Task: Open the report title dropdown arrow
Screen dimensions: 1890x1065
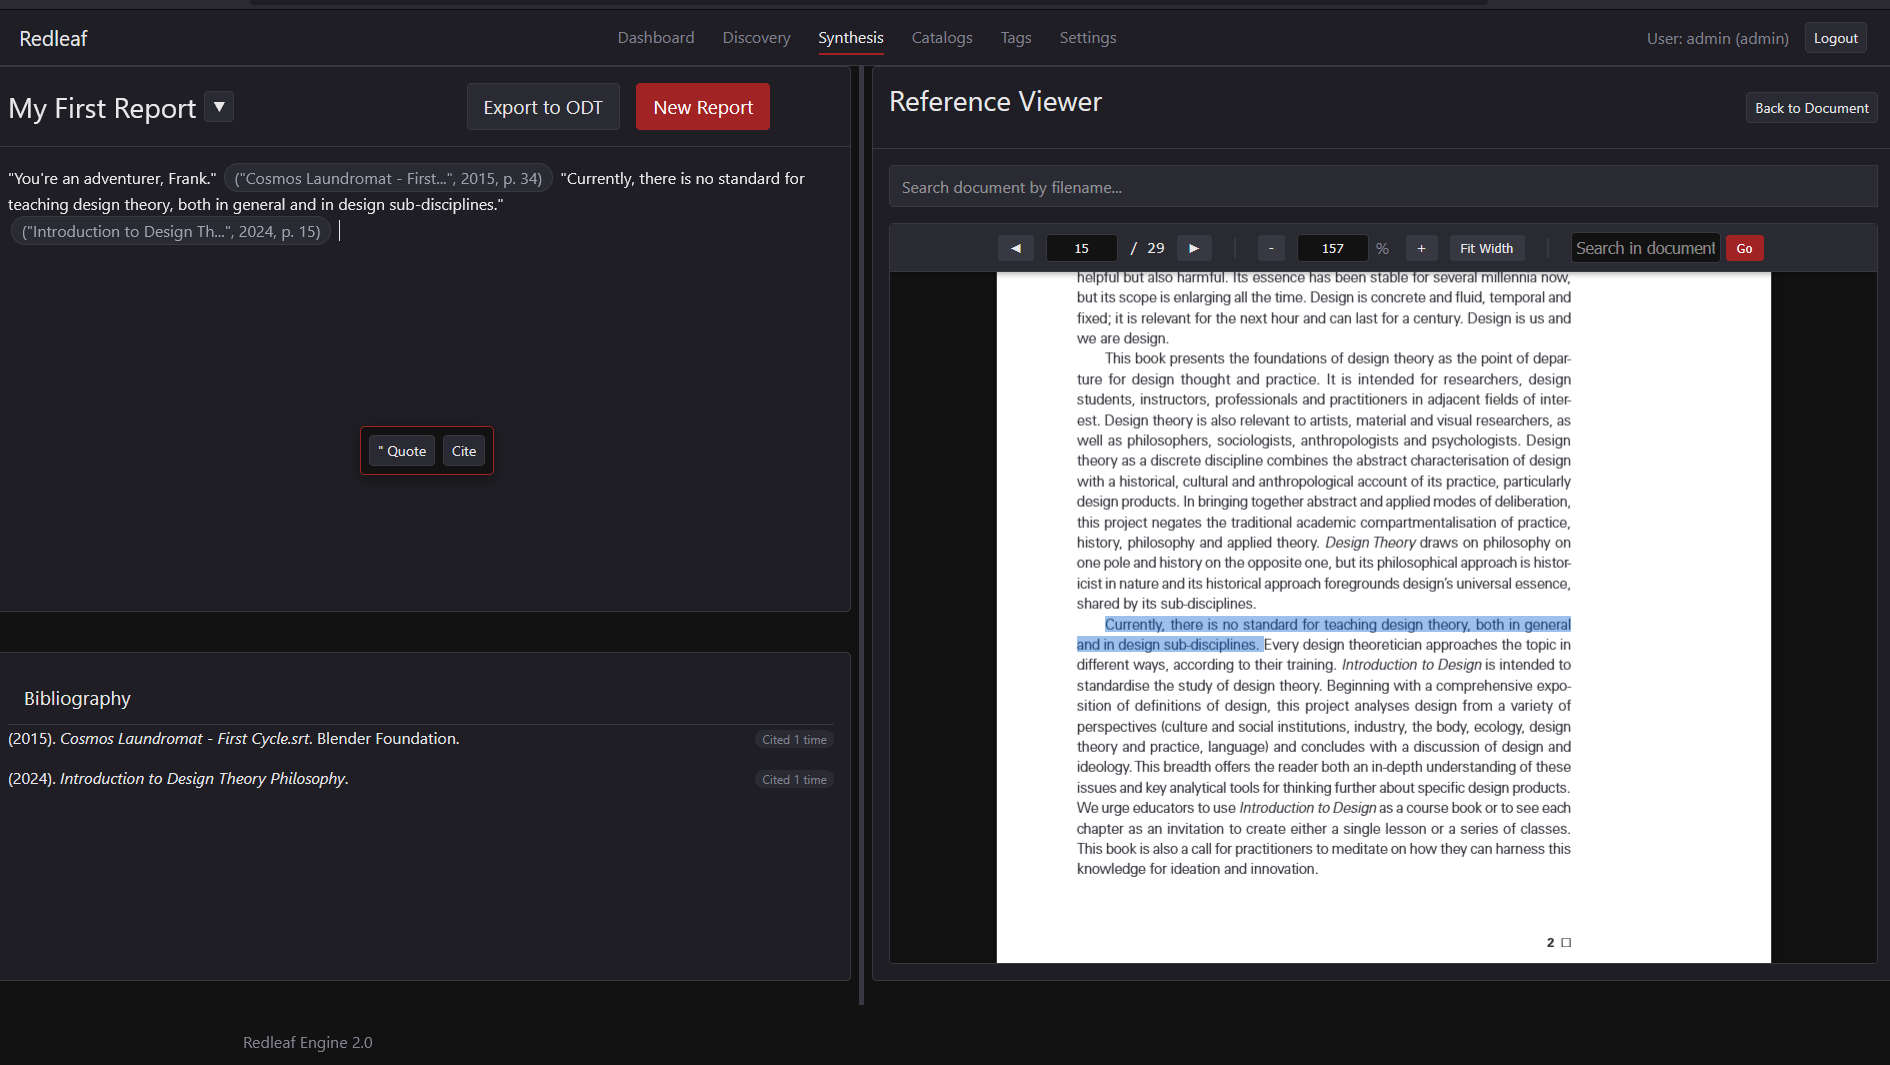Action: coord(219,107)
